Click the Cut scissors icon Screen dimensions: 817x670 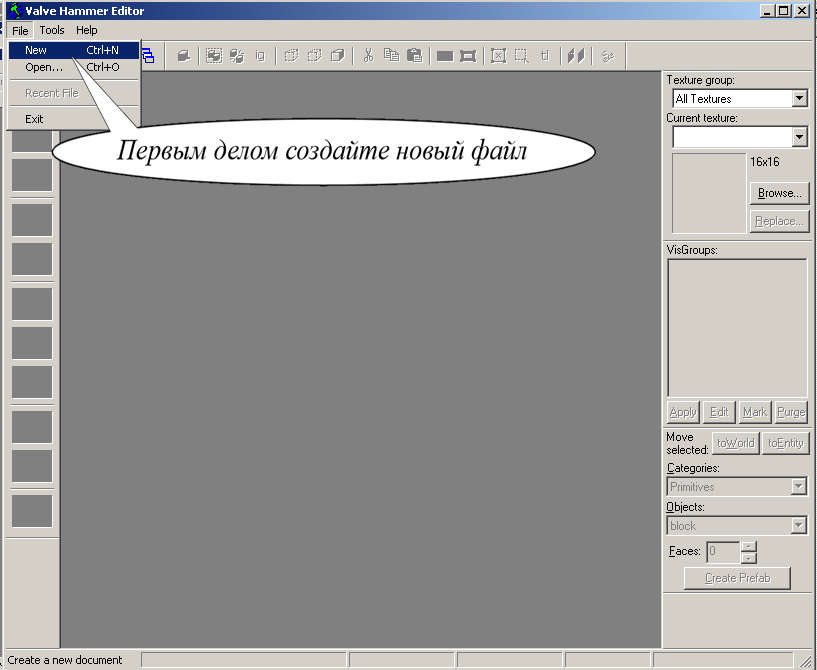click(368, 55)
